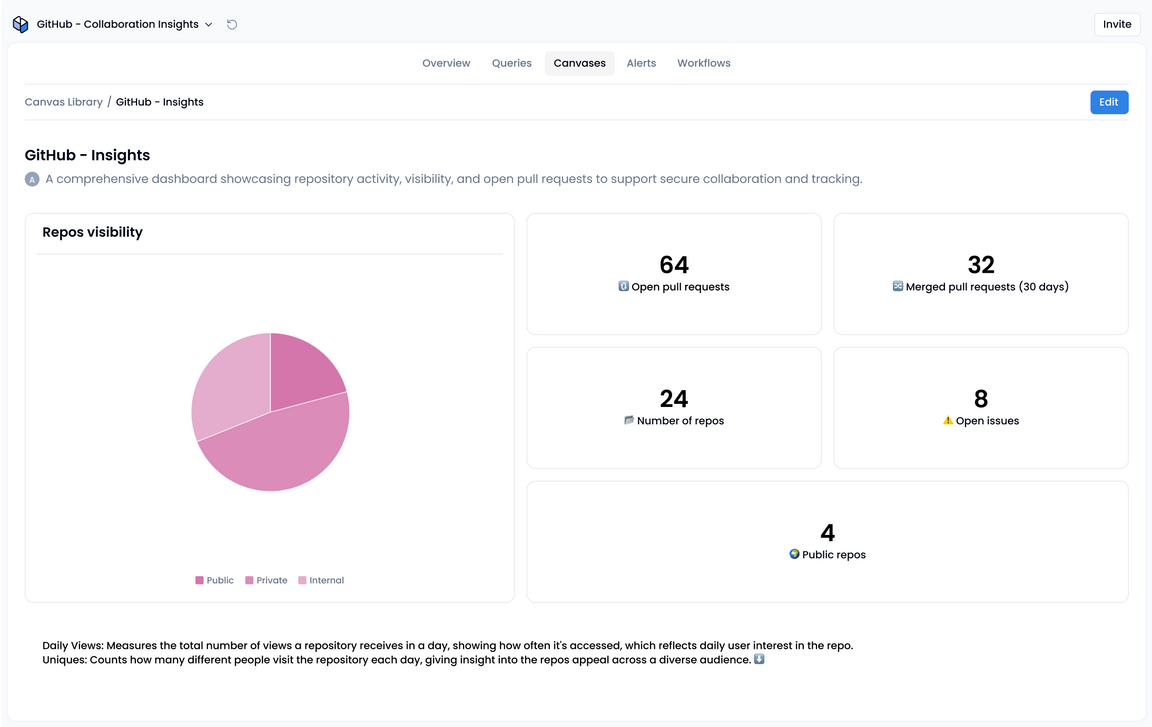
Task: Toggle the Private legend swatch
Action: 249,580
